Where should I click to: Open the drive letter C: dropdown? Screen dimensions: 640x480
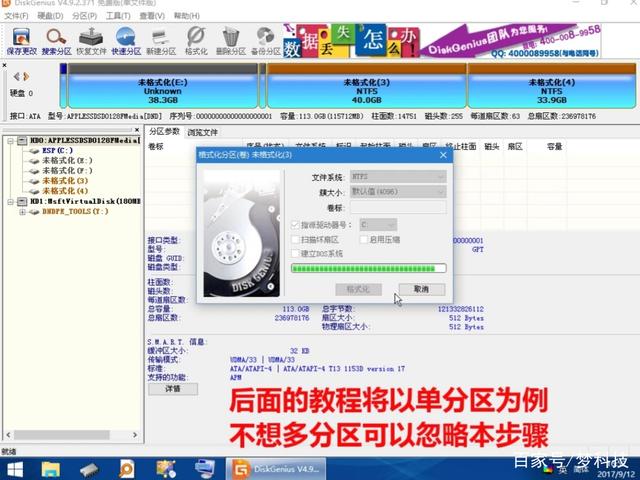378,224
